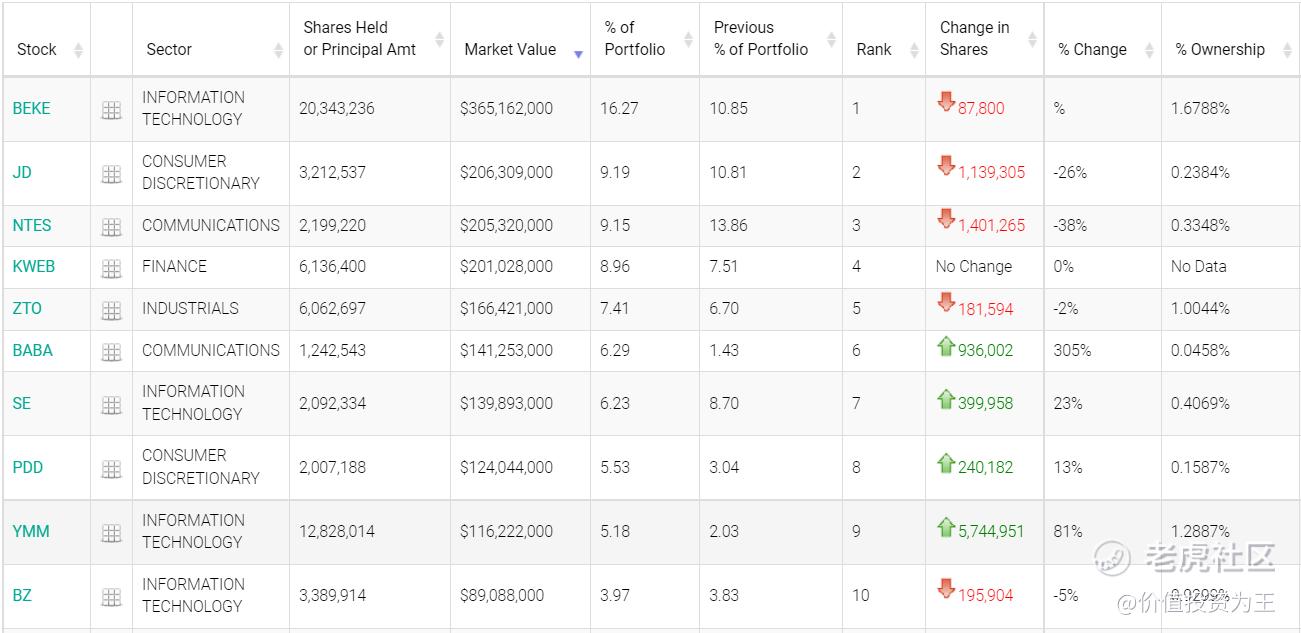Open the BZ stock link

click(22, 595)
